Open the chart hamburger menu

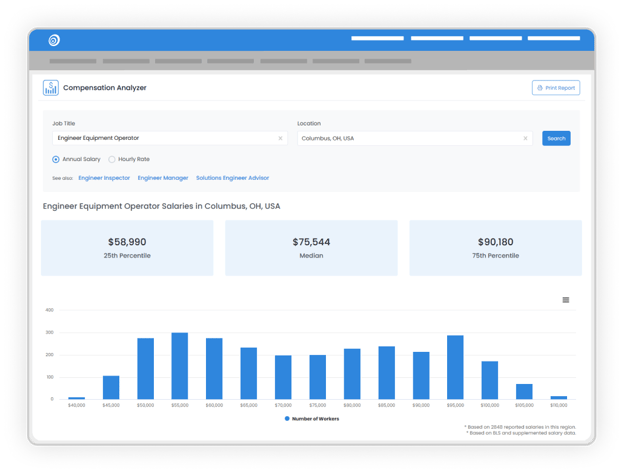click(x=566, y=300)
